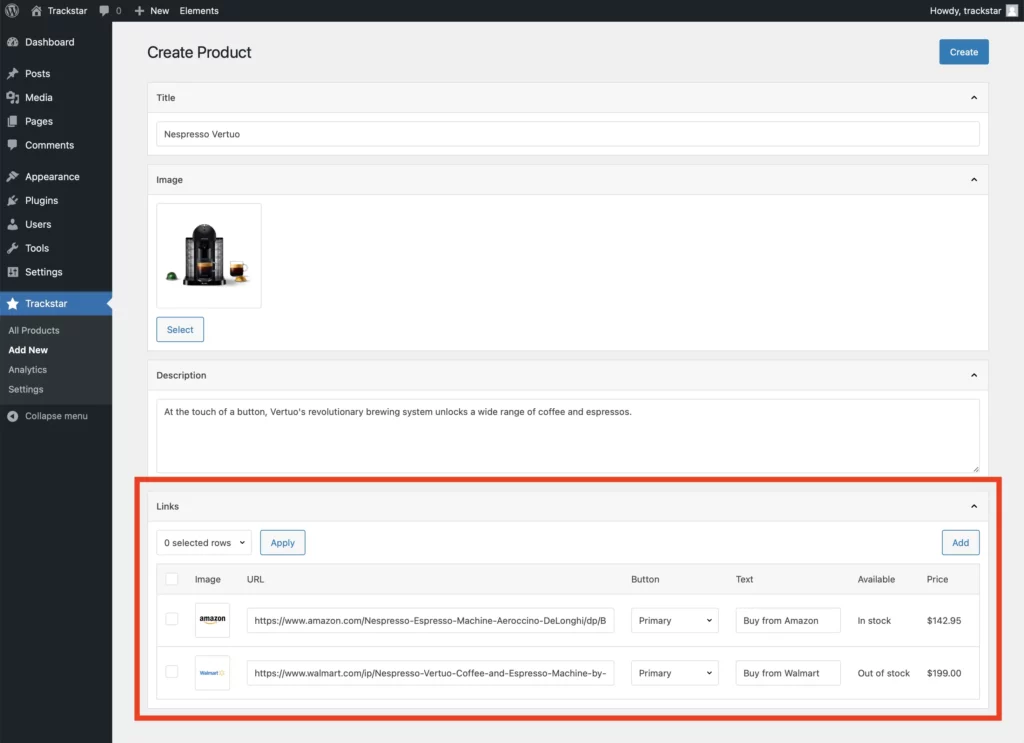Click the Apply button
Screen dimensions: 1024x743
tap(283, 543)
